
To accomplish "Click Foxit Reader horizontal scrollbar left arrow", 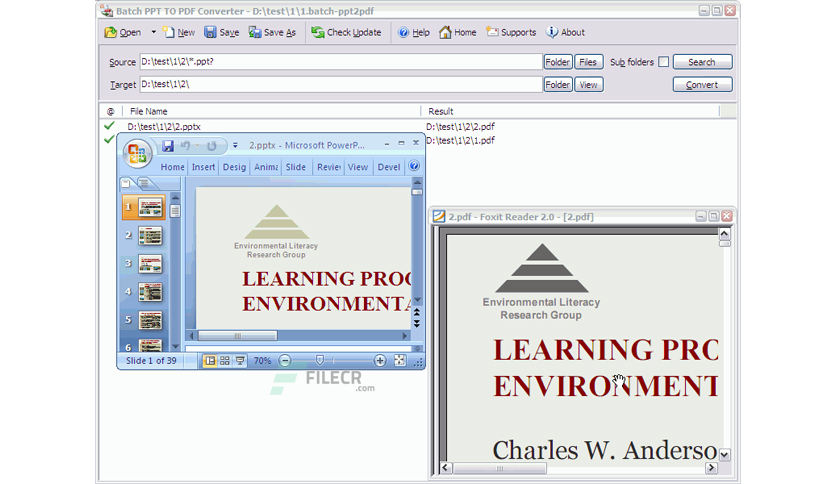I will click(x=446, y=468).
